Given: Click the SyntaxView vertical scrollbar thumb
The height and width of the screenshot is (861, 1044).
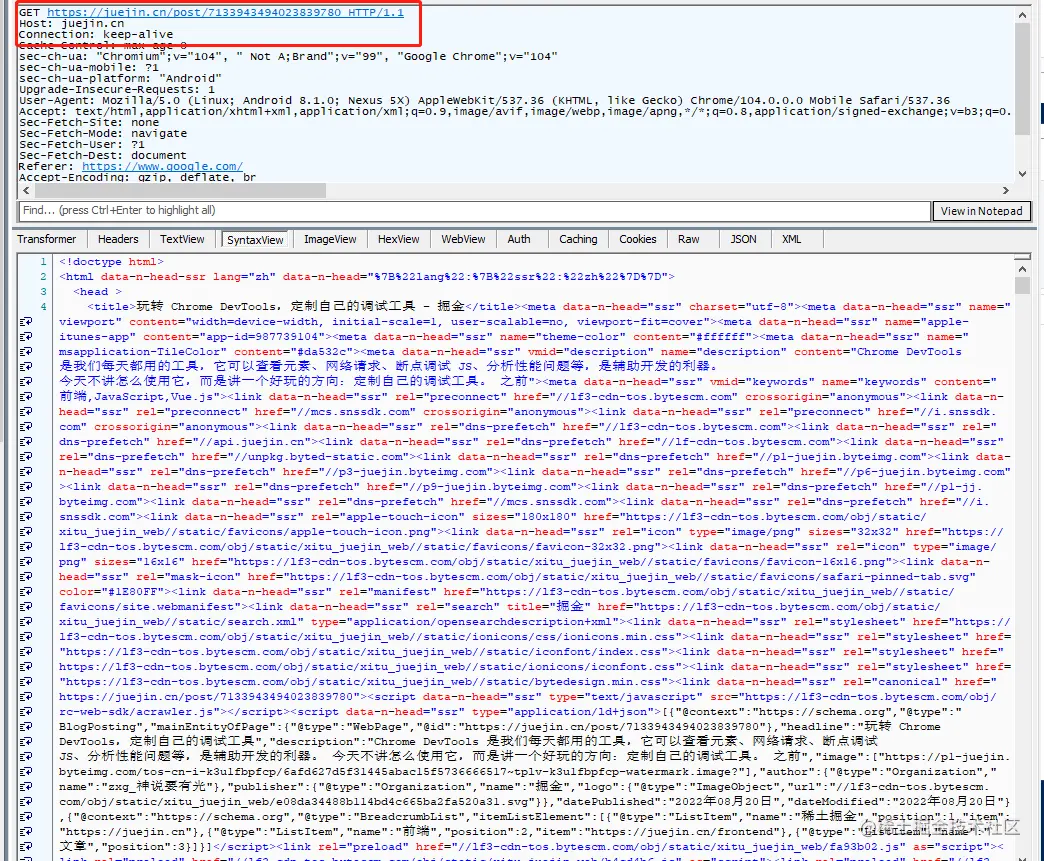Looking at the screenshot, I should pyautogui.click(x=1023, y=286).
